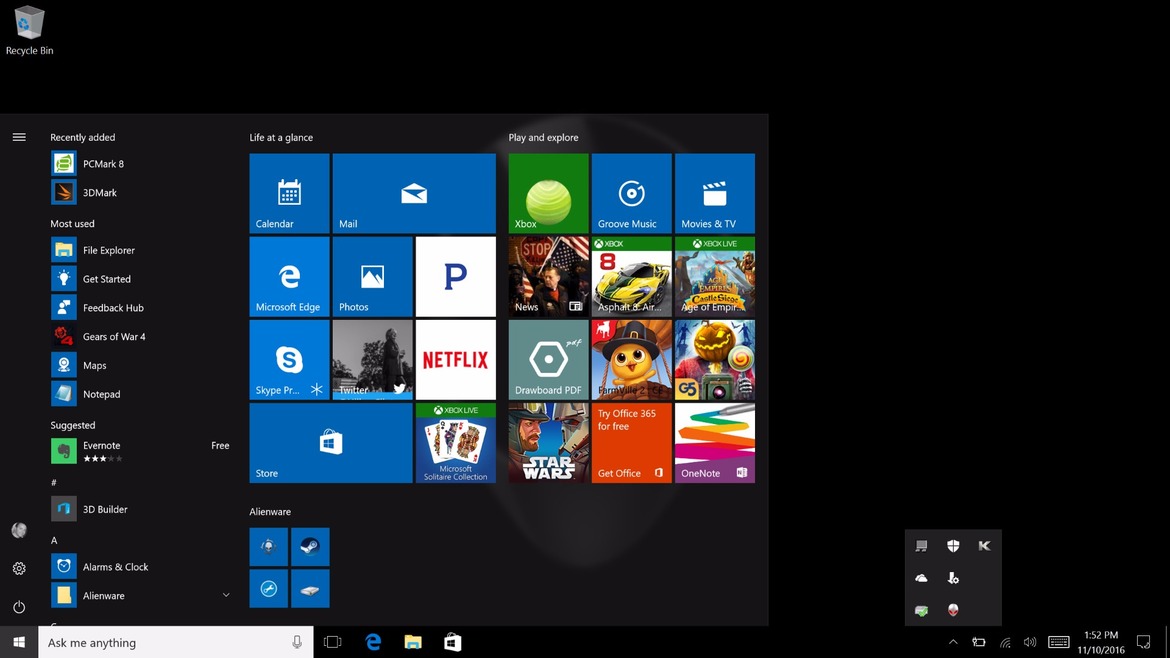Open Settings from the gear icon
1170x658 pixels.
click(x=19, y=568)
